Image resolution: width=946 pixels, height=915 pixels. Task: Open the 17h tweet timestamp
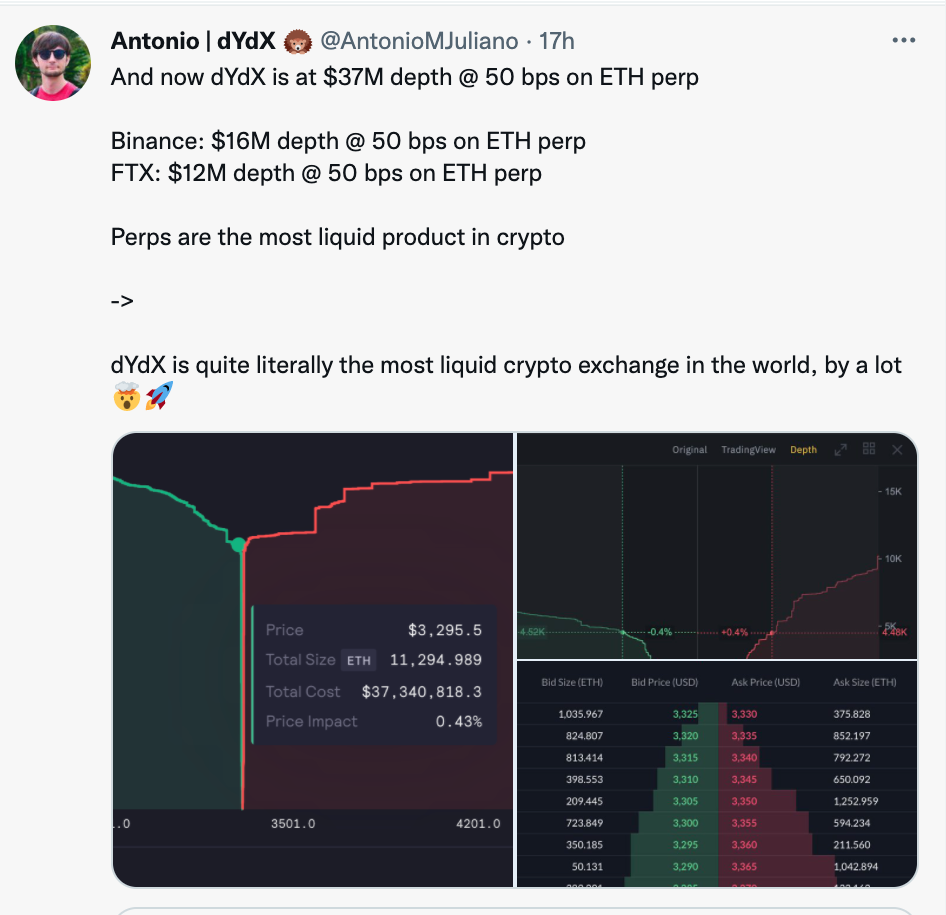[x=556, y=41]
